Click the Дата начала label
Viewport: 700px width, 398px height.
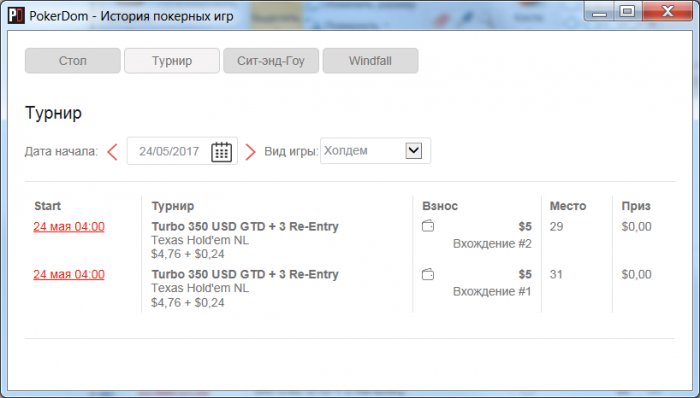coord(61,152)
